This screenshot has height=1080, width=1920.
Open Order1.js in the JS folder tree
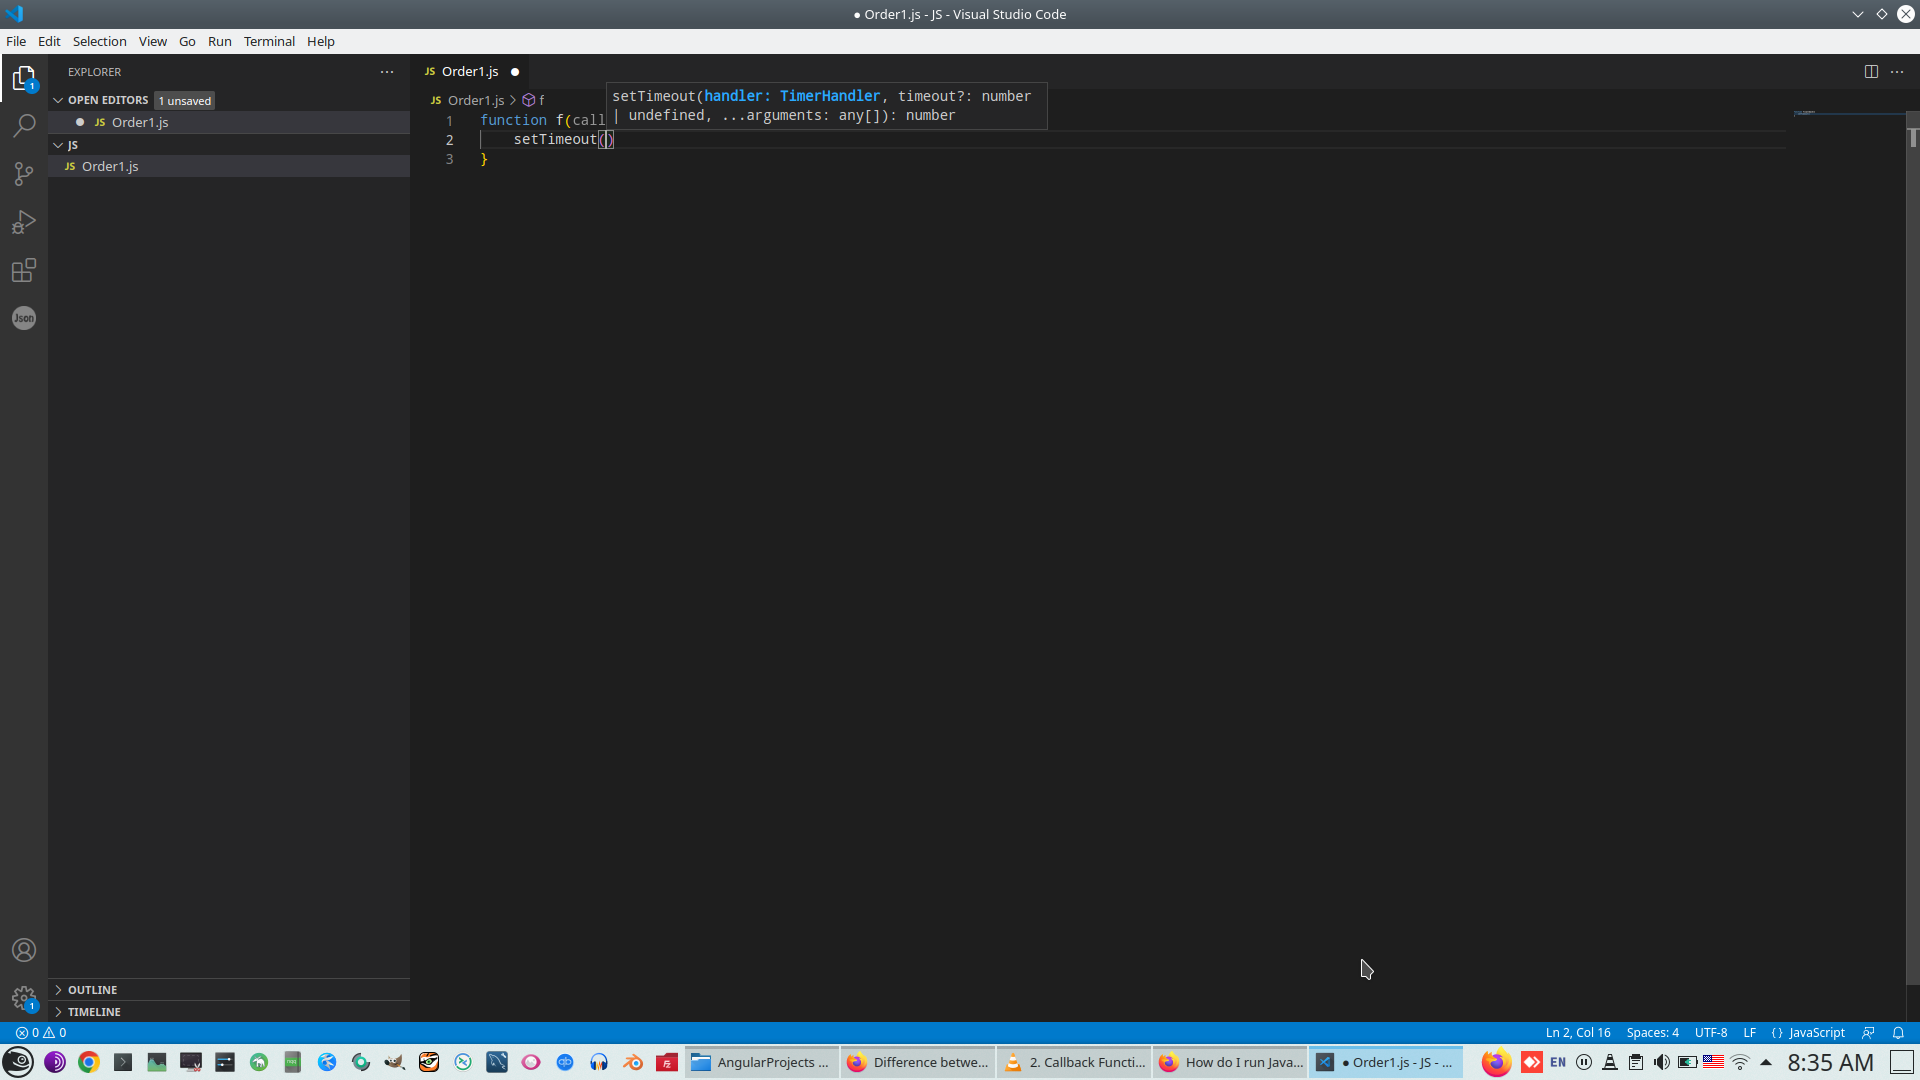[110, 166]
